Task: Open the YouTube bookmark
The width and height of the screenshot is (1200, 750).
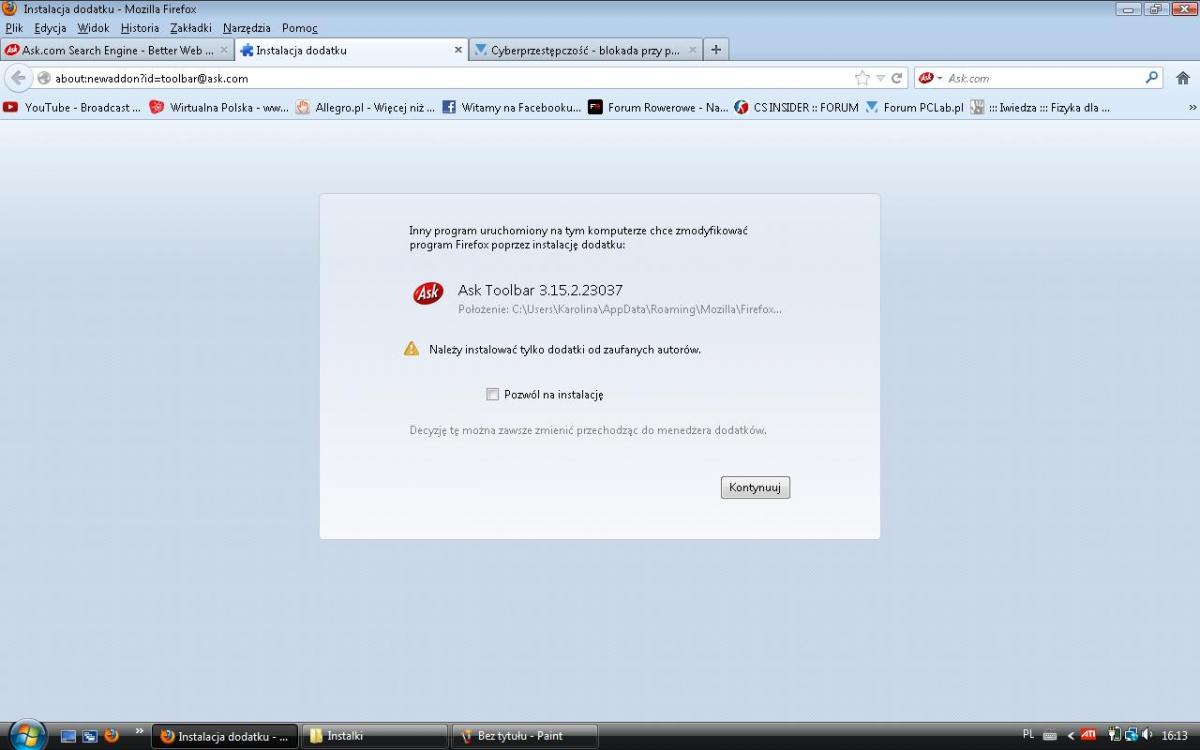Action: 72,107
